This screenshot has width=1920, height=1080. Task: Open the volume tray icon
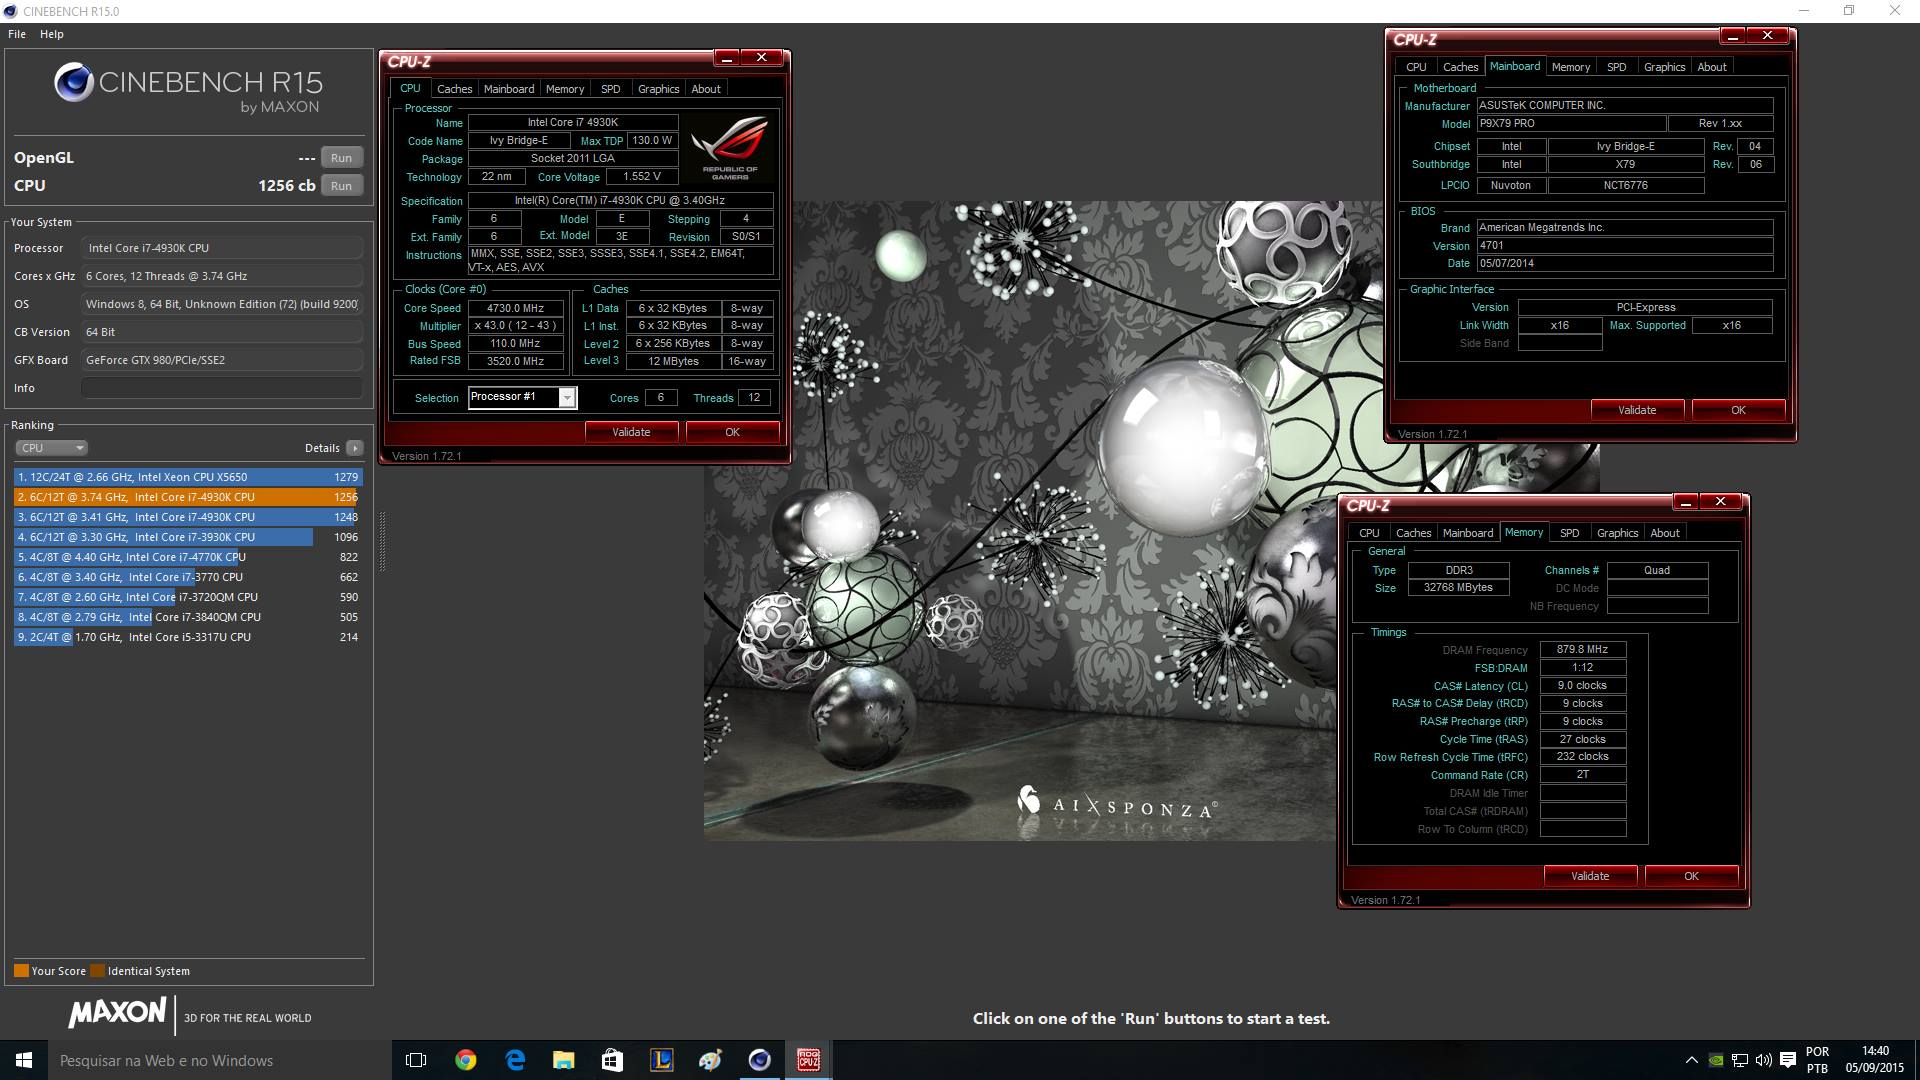(1763, 1060)
